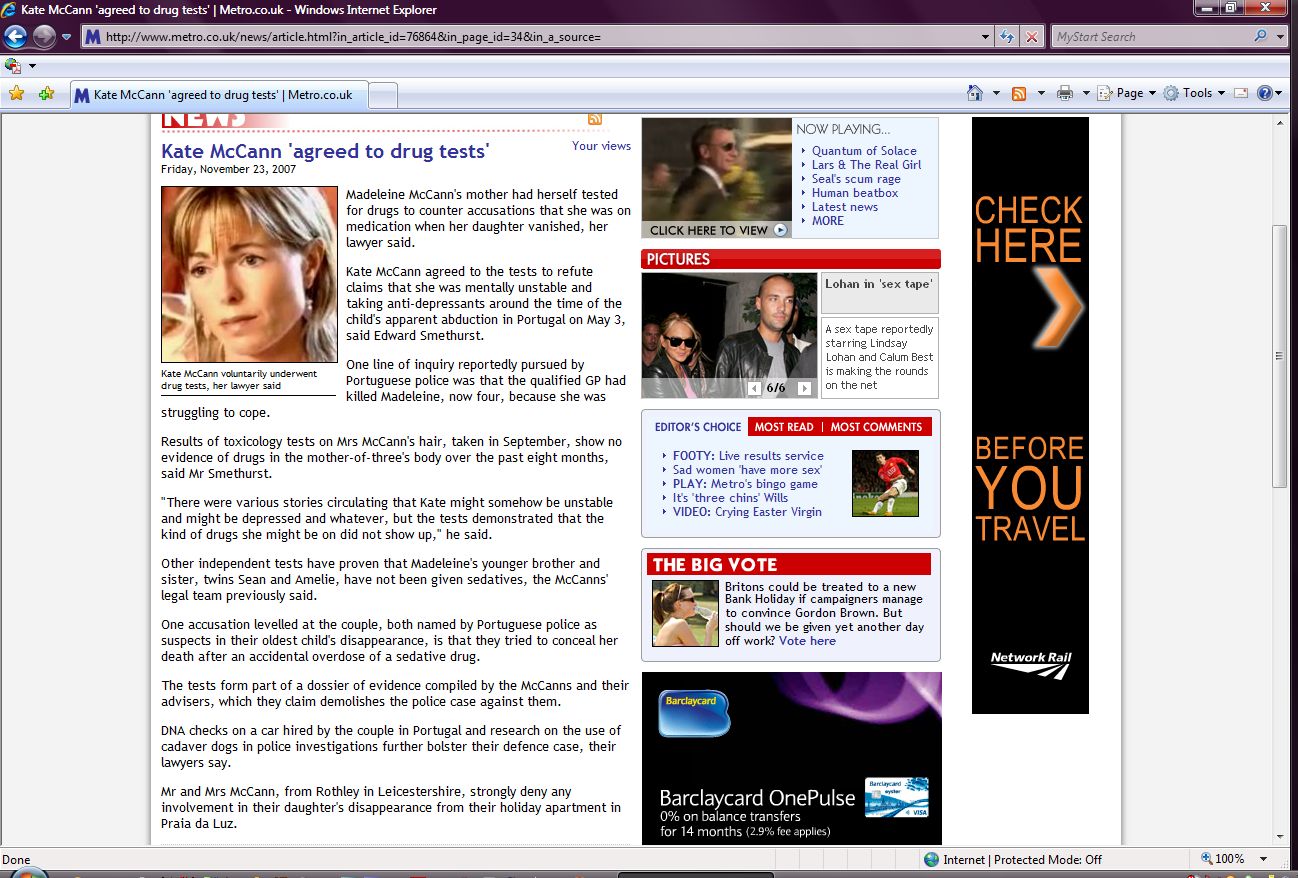Switch to the Most Comments tab
This screenshot has height=878, width=1298.
[876, 427]
